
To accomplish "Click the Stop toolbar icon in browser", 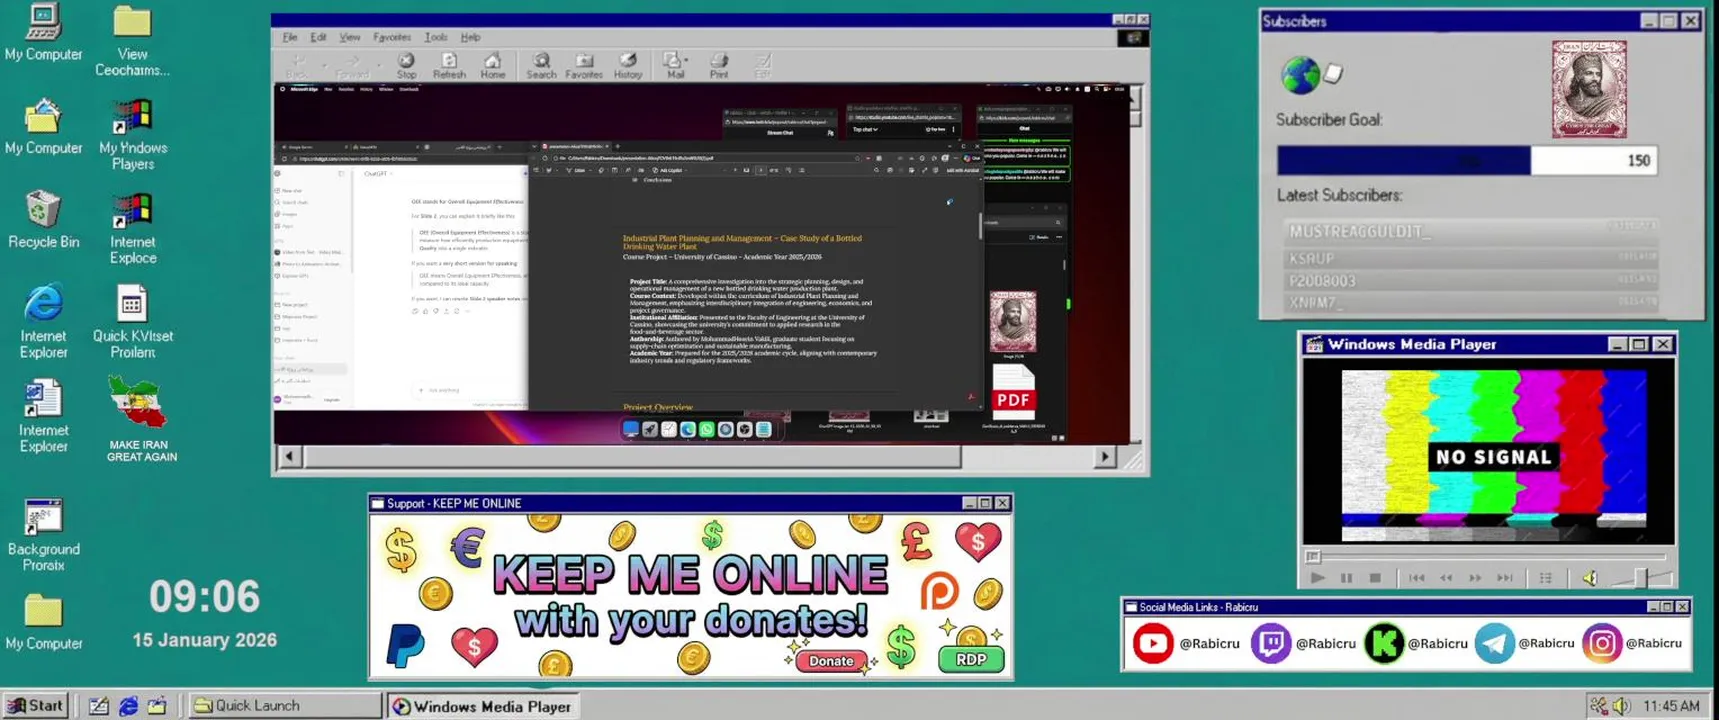I will tap(406, 66).
